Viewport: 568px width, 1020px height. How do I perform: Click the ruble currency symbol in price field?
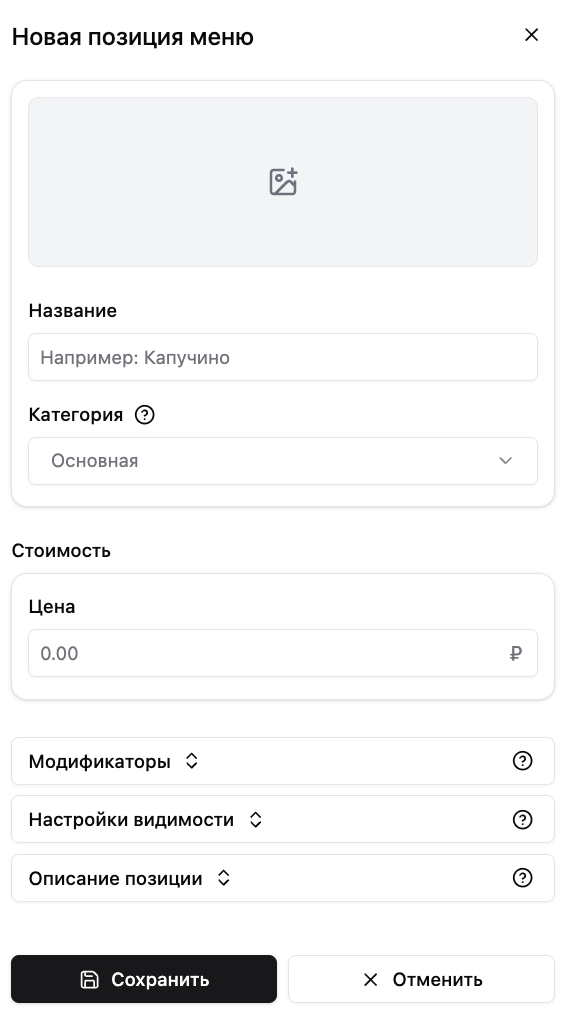pyautogui.click(x=515, y=653)
